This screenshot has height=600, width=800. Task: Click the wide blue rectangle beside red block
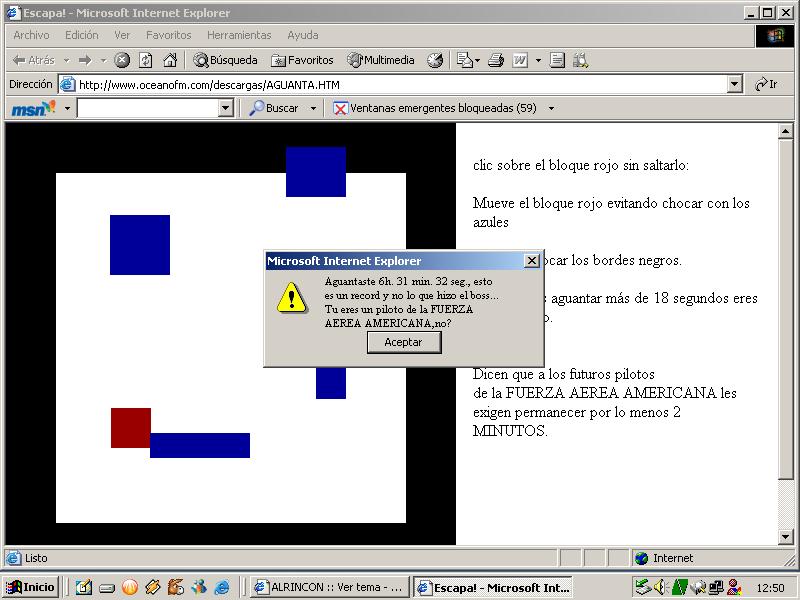tap(200, 445)
